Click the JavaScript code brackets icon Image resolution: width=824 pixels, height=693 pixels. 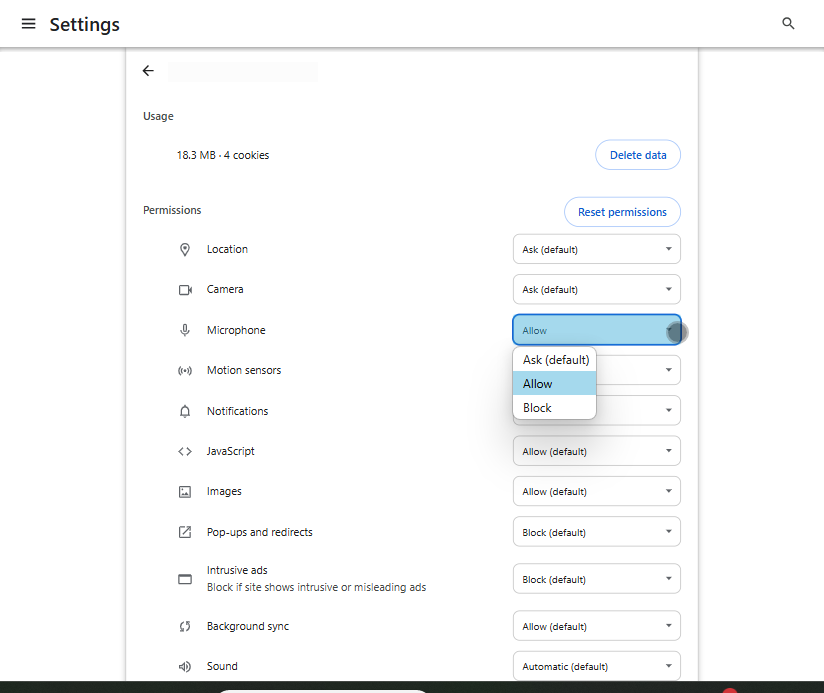(x=185, y=451)
